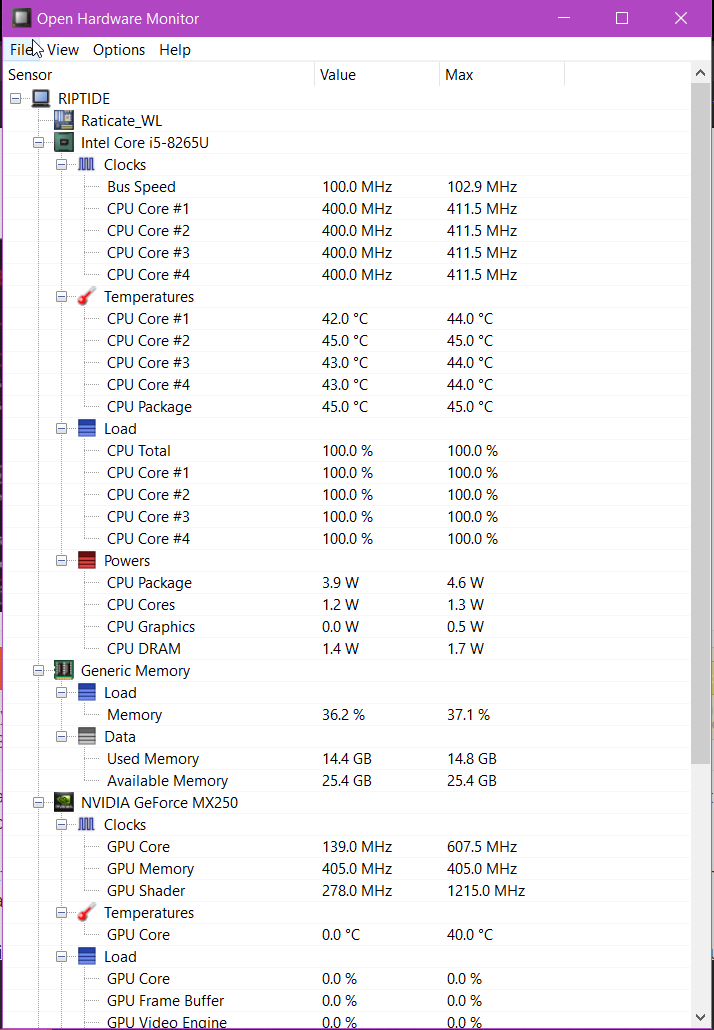Click the CPU Clocks waveform icon
The height and width of the screenshot is (1030, 714).
point(87,164)
